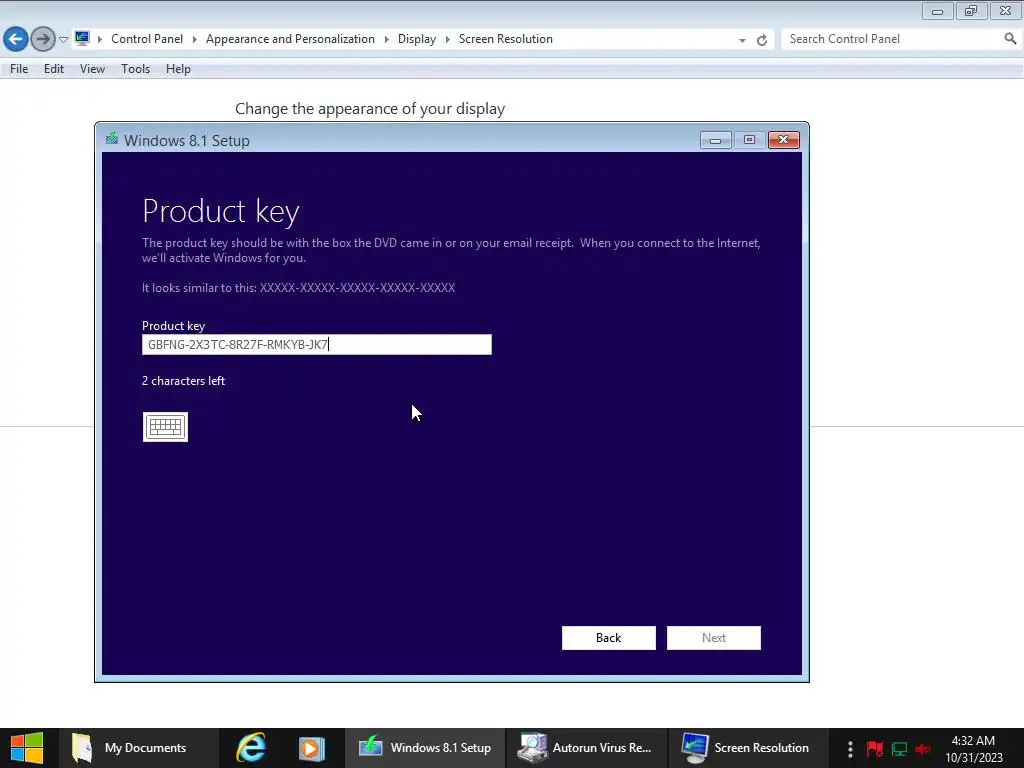Go Back in Windows 8.1 Setup
The image size is (1024, 768).
pos(609,638)
